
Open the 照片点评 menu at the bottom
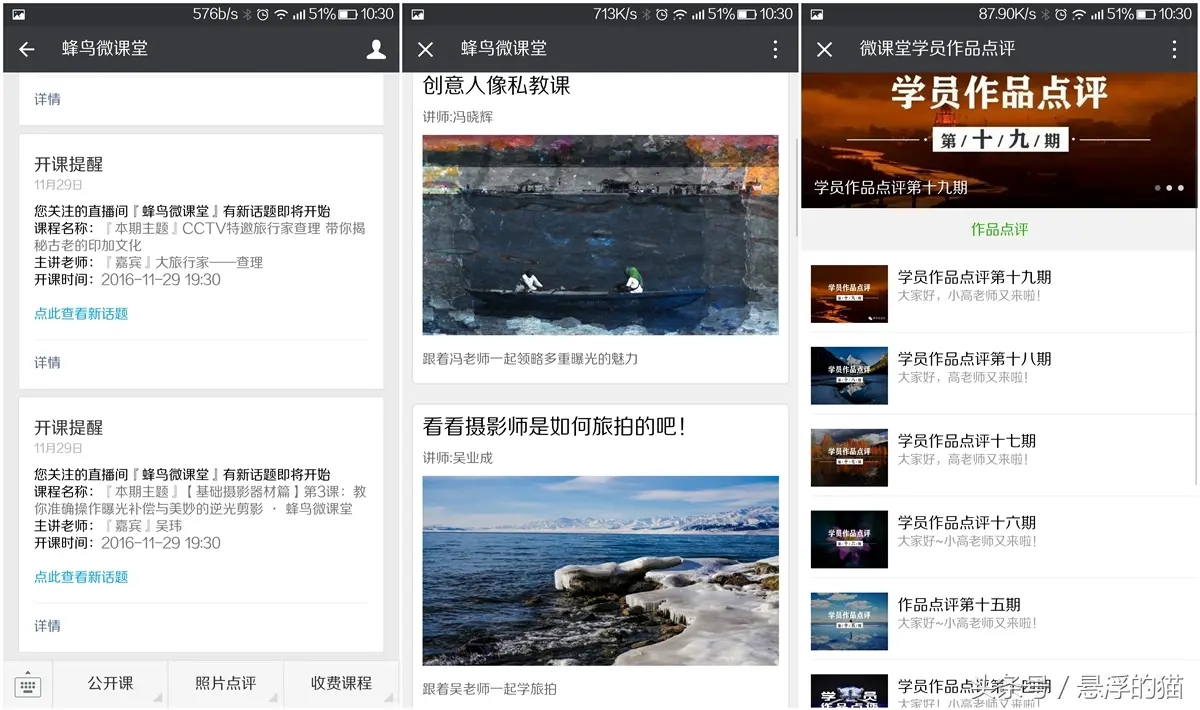[x=225, y=684]
